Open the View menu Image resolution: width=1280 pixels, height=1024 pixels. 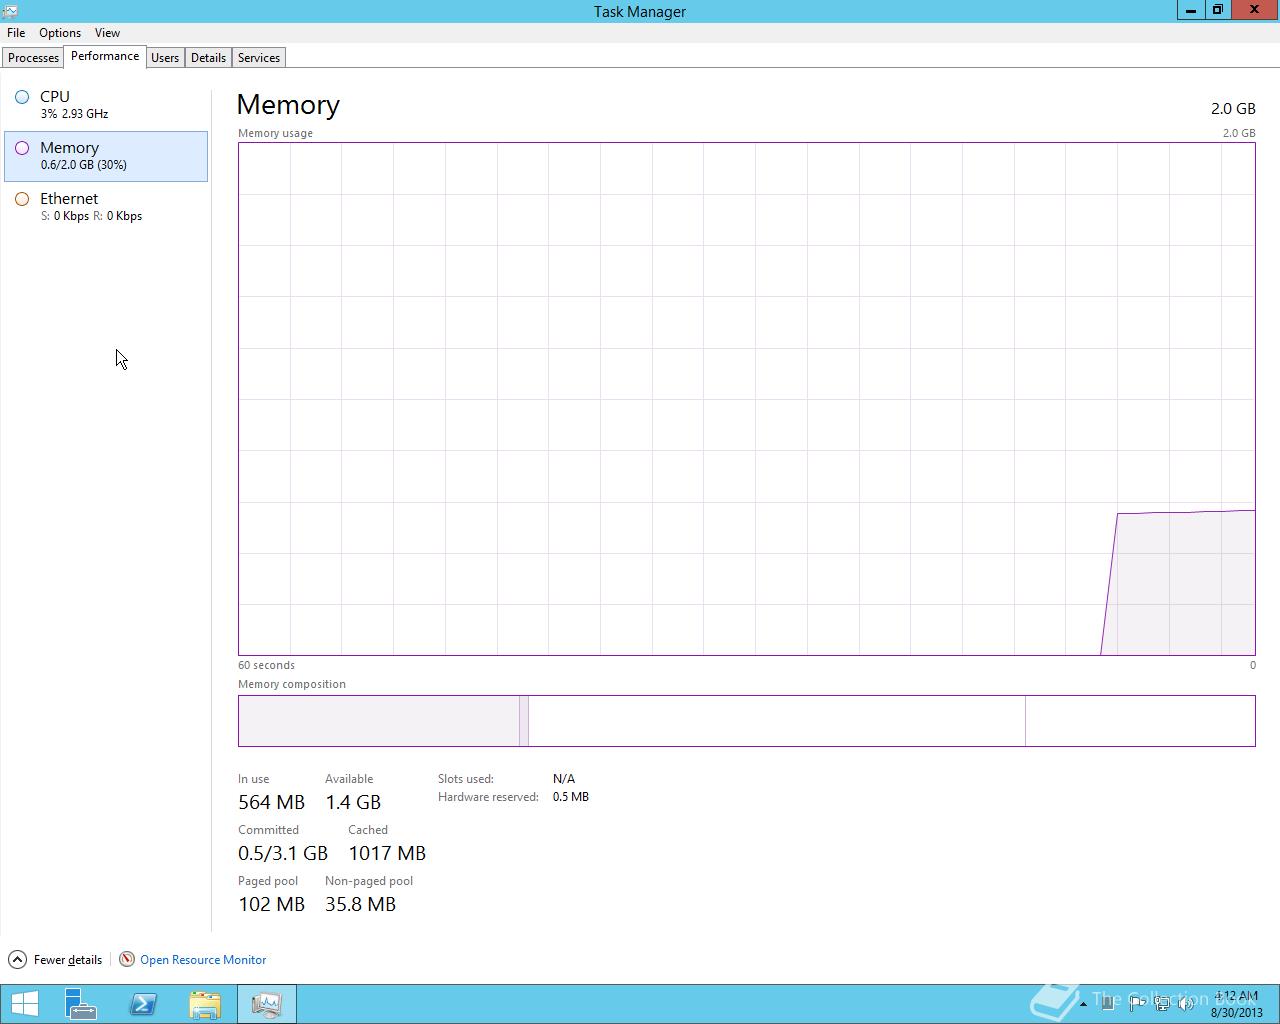pyautogui.click(x=107, y=33)
